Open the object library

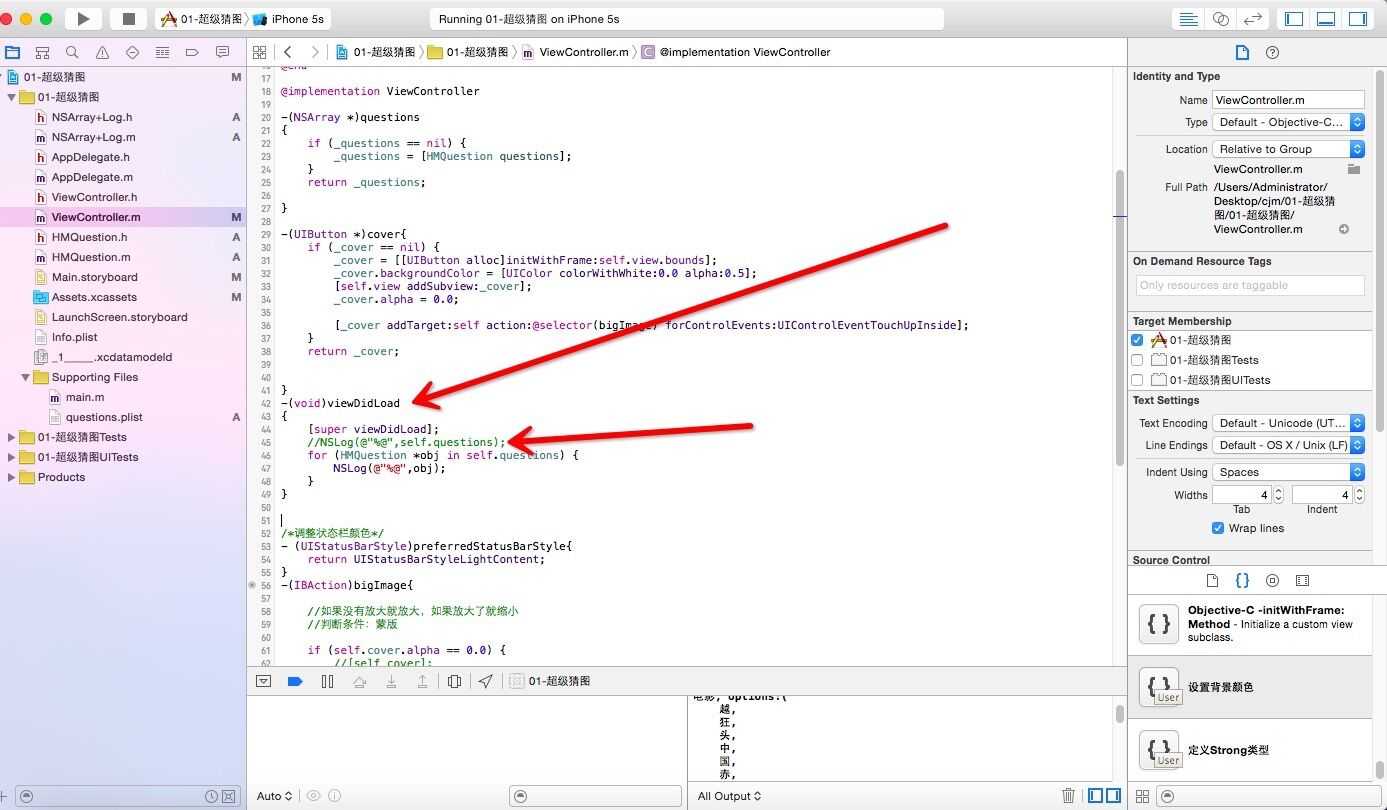pos(1272,580)
